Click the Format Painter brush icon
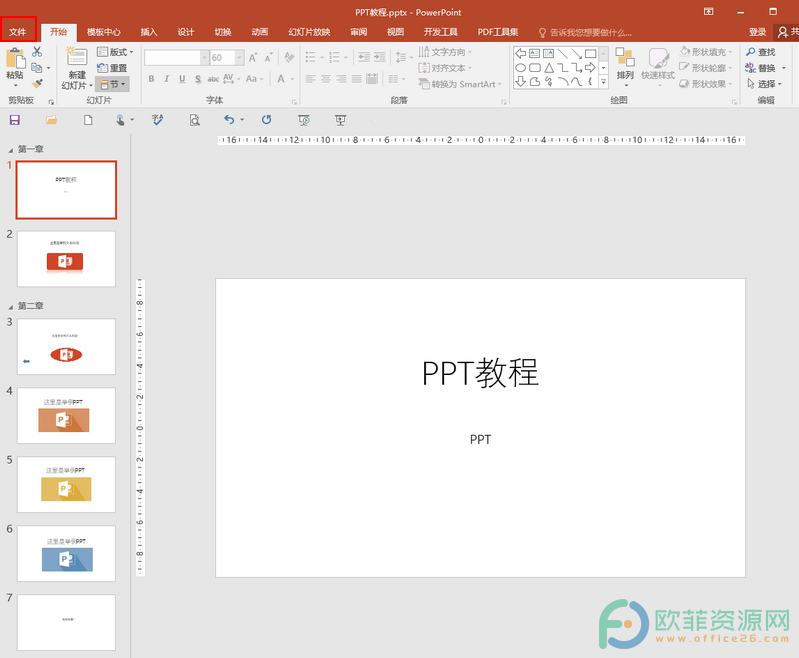 (x=37, y=83)
